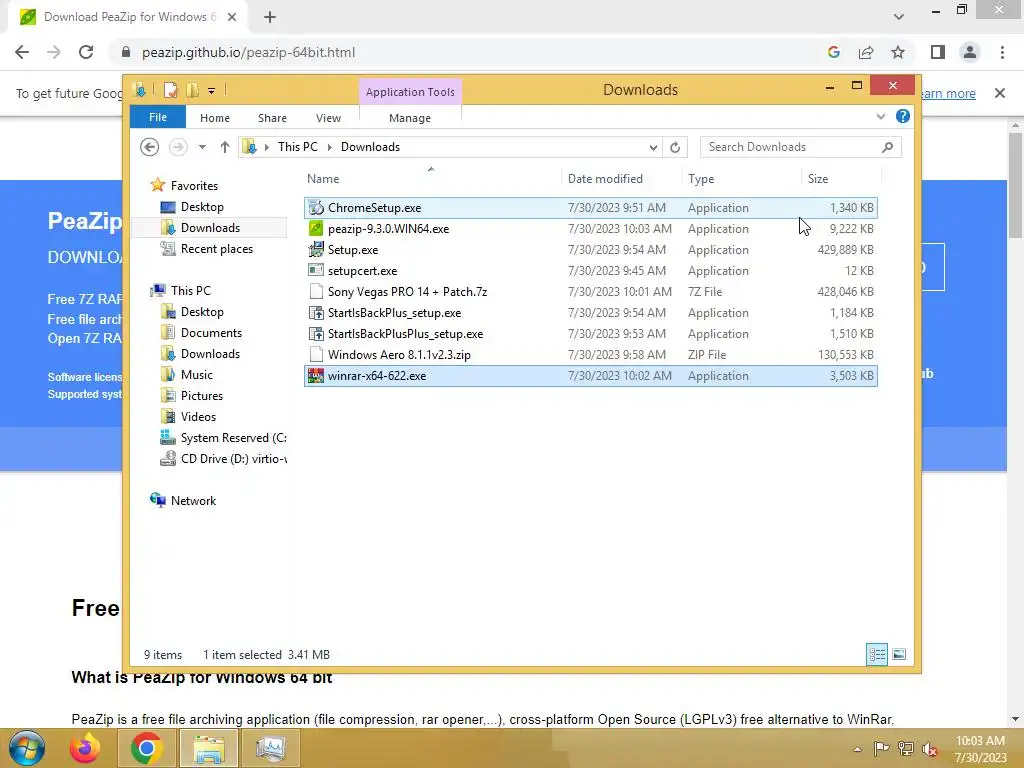Dismiss the Chrome notification bar
This screenshot has width=1024, height=768.
click(x=1000, y=93)
